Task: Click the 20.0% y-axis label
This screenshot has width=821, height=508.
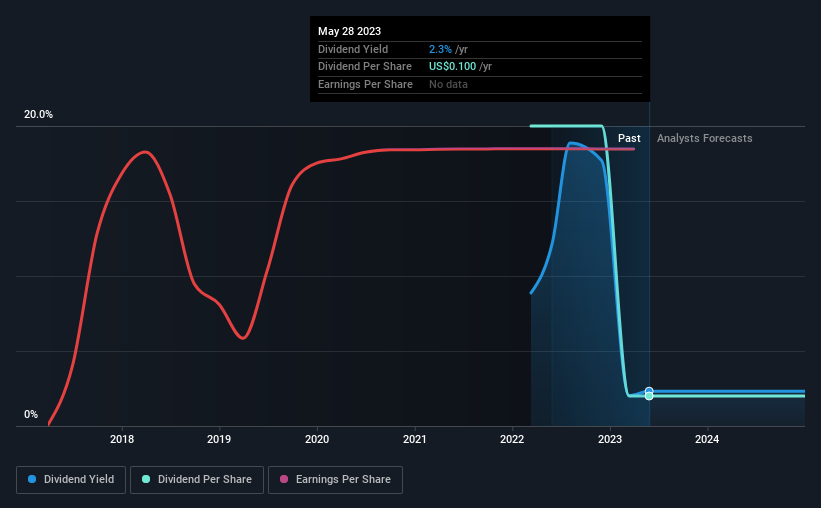Action: click(38, 115)
